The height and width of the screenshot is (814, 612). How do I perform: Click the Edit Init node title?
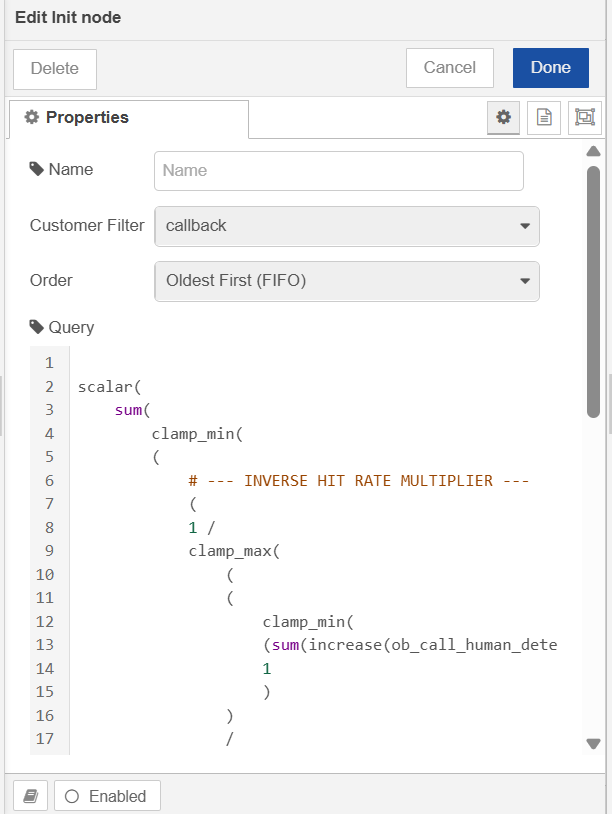68,18
